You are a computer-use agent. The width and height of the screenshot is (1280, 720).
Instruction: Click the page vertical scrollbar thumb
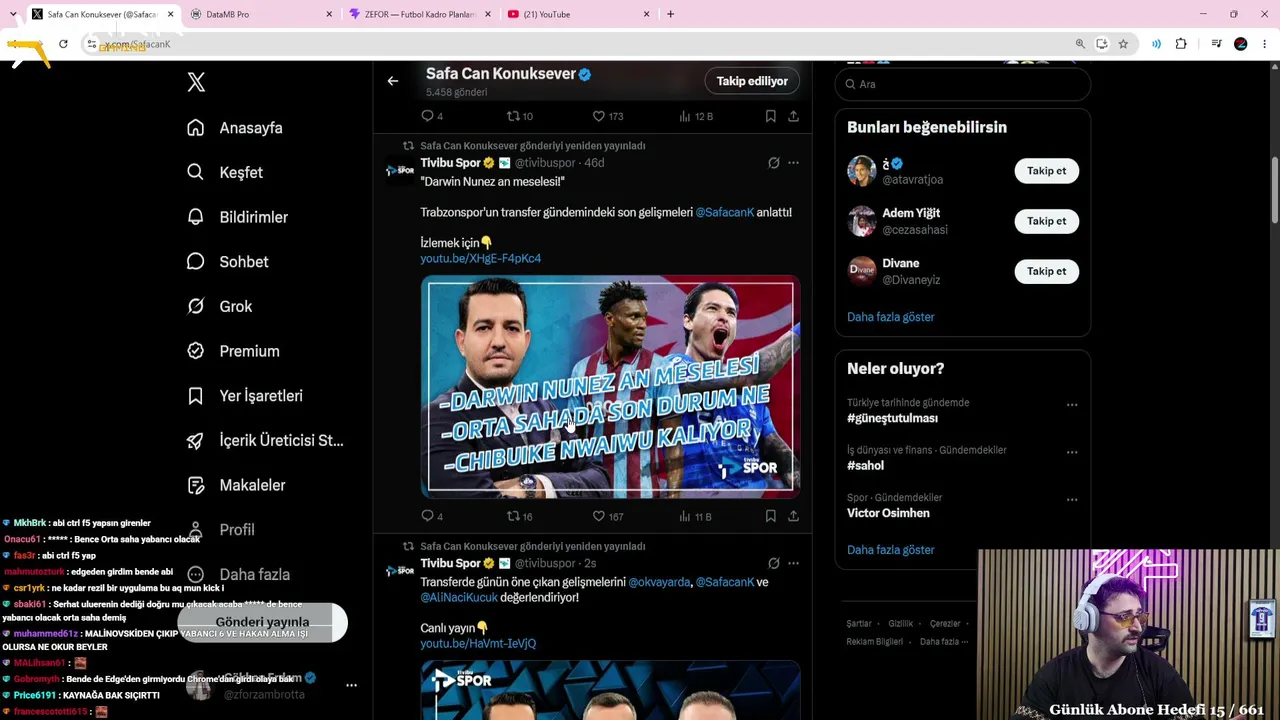pyautogui.click(x=1274, y=190)
